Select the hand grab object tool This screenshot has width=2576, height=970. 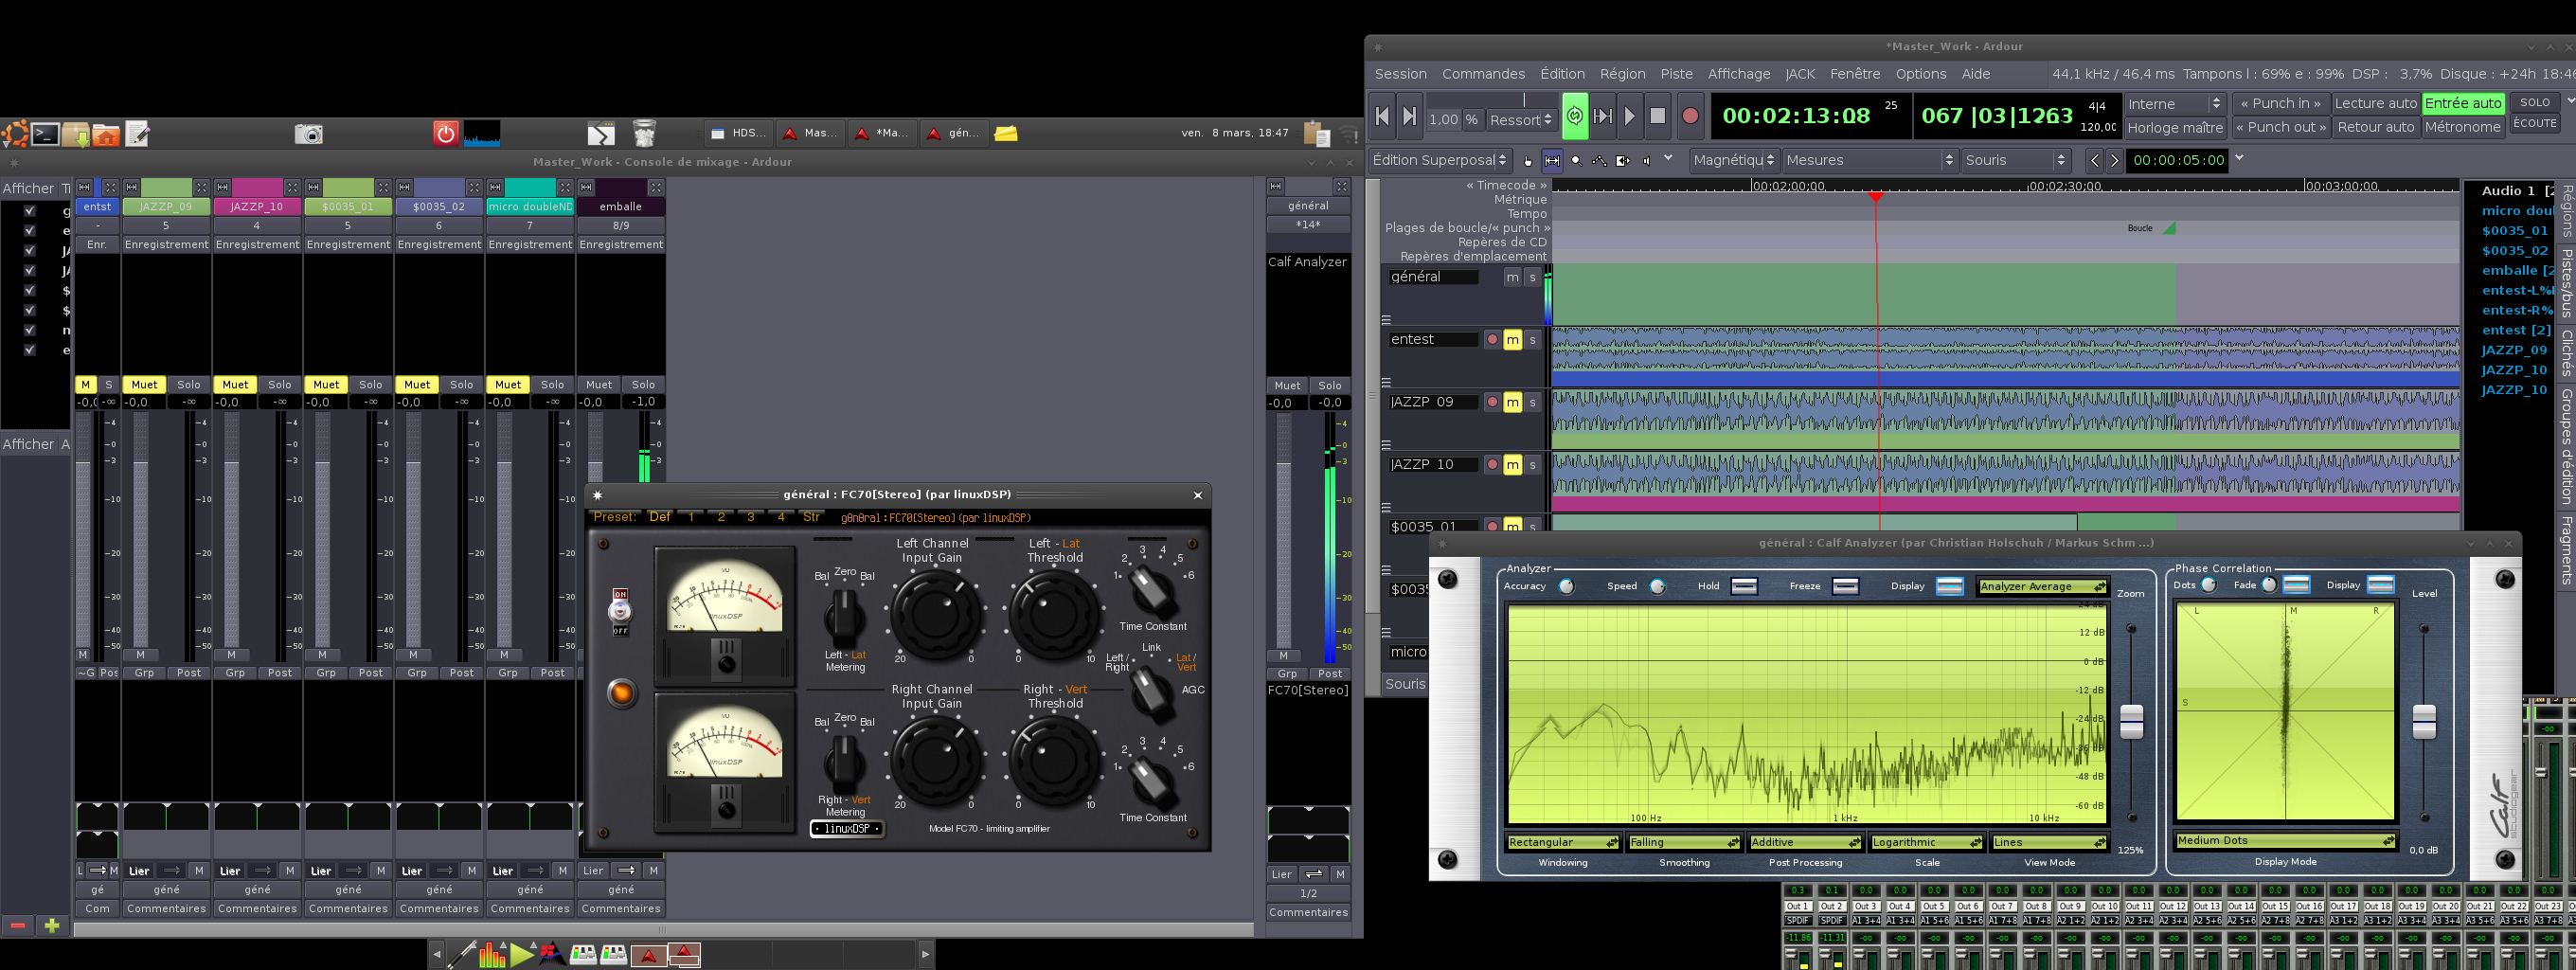1528,161
